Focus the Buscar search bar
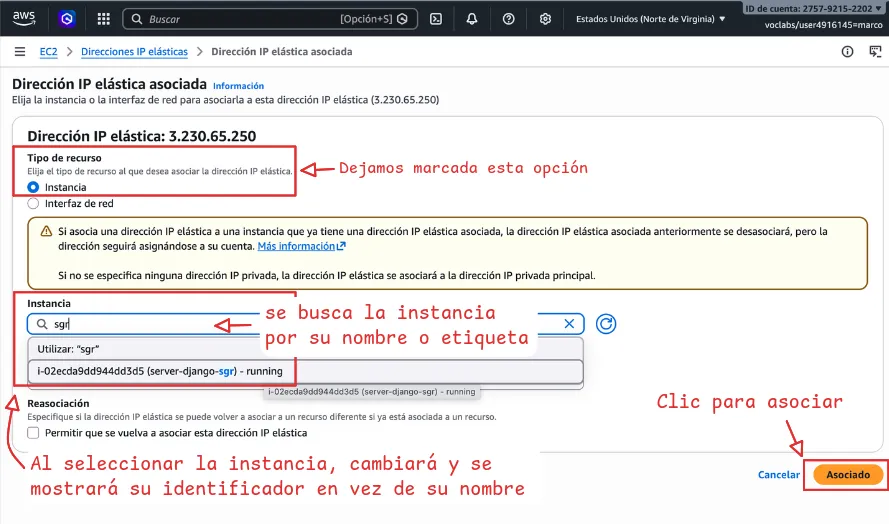This screenshot has height=524, width=889. coord(270,19)
